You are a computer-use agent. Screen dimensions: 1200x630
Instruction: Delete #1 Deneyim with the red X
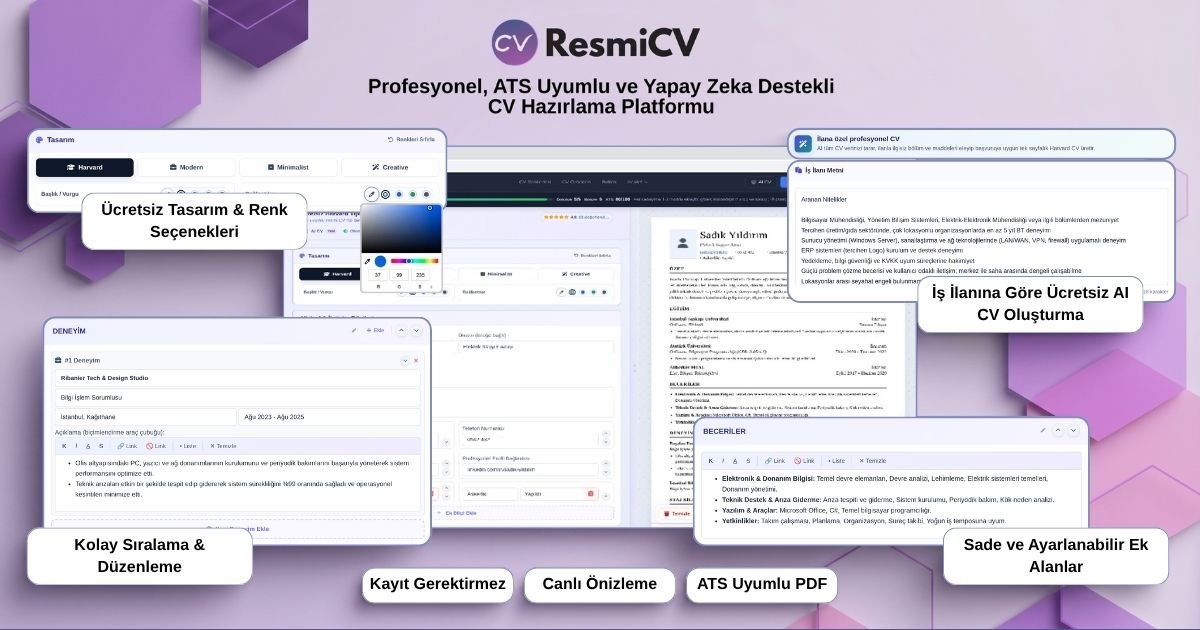[416, 360]
